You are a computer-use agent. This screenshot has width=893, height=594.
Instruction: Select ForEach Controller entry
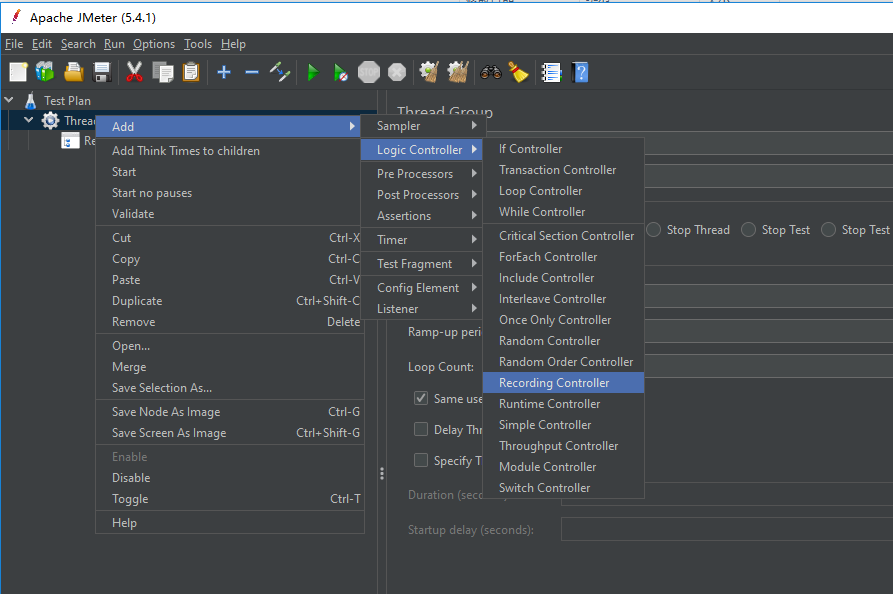pos(563,257)
